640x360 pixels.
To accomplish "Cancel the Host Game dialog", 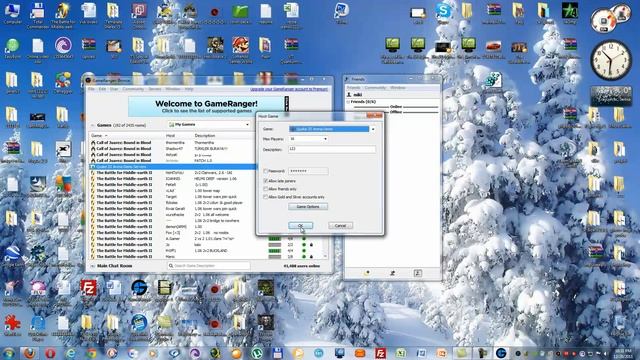I will (340, 226).
